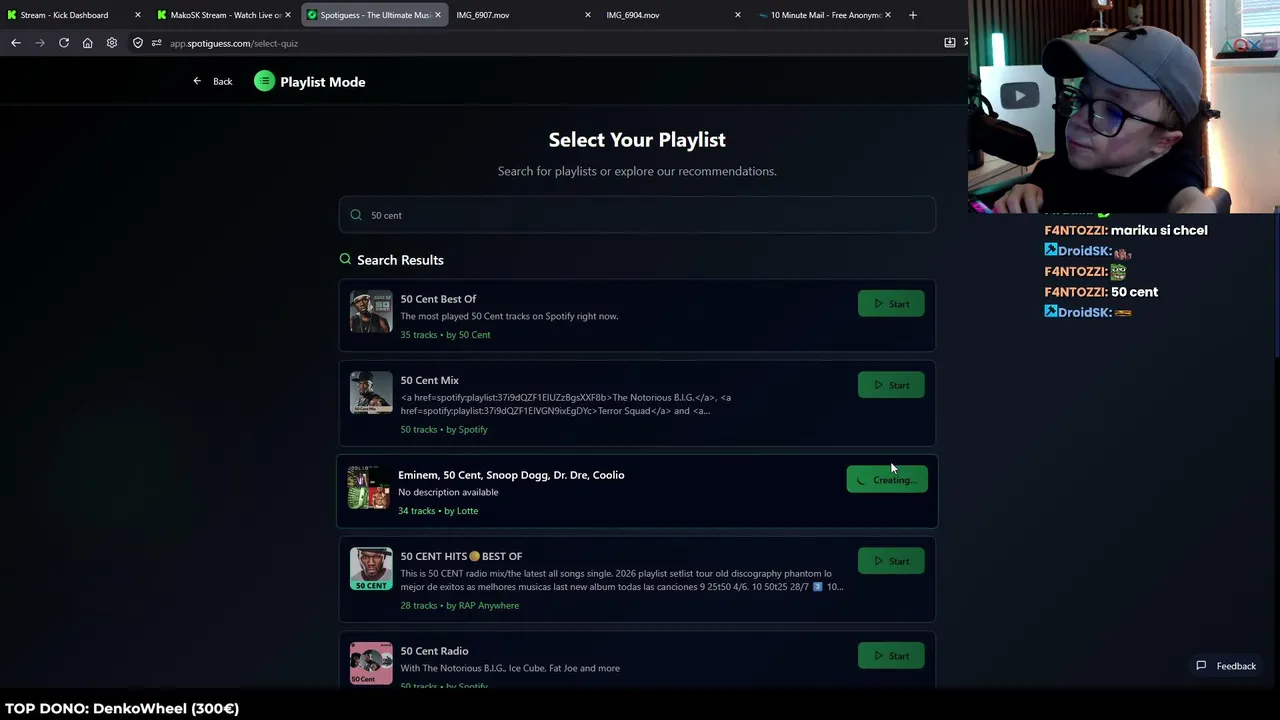The height and width of the screenshot is (720, 1280).
Task: Start the 50 Cent Mix playlist
Action: click(x=891, y=385)
